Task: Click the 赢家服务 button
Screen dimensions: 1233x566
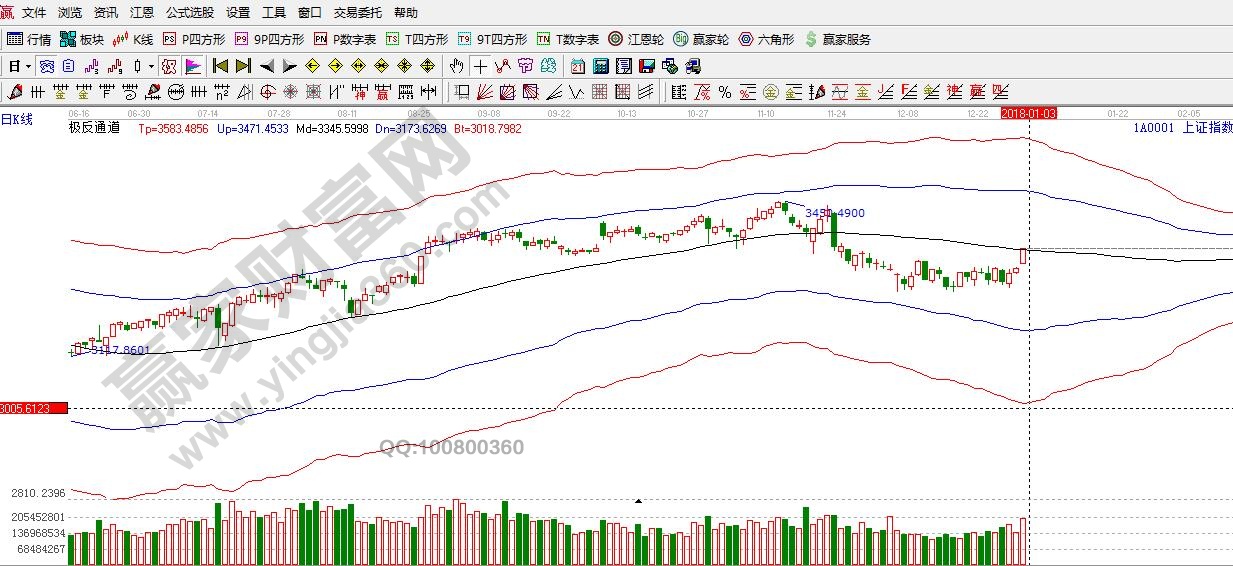Action: tap(838, 39)
